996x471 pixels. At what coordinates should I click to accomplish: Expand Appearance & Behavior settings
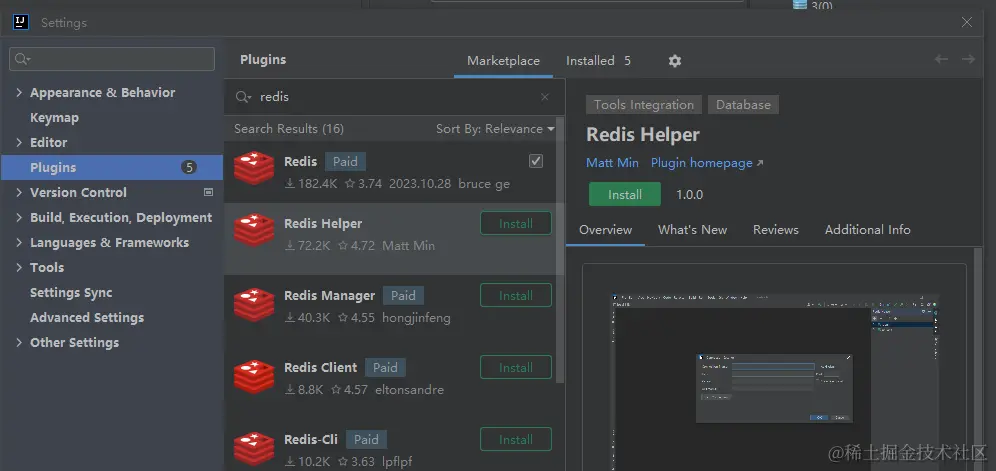(x=19, y=93)
